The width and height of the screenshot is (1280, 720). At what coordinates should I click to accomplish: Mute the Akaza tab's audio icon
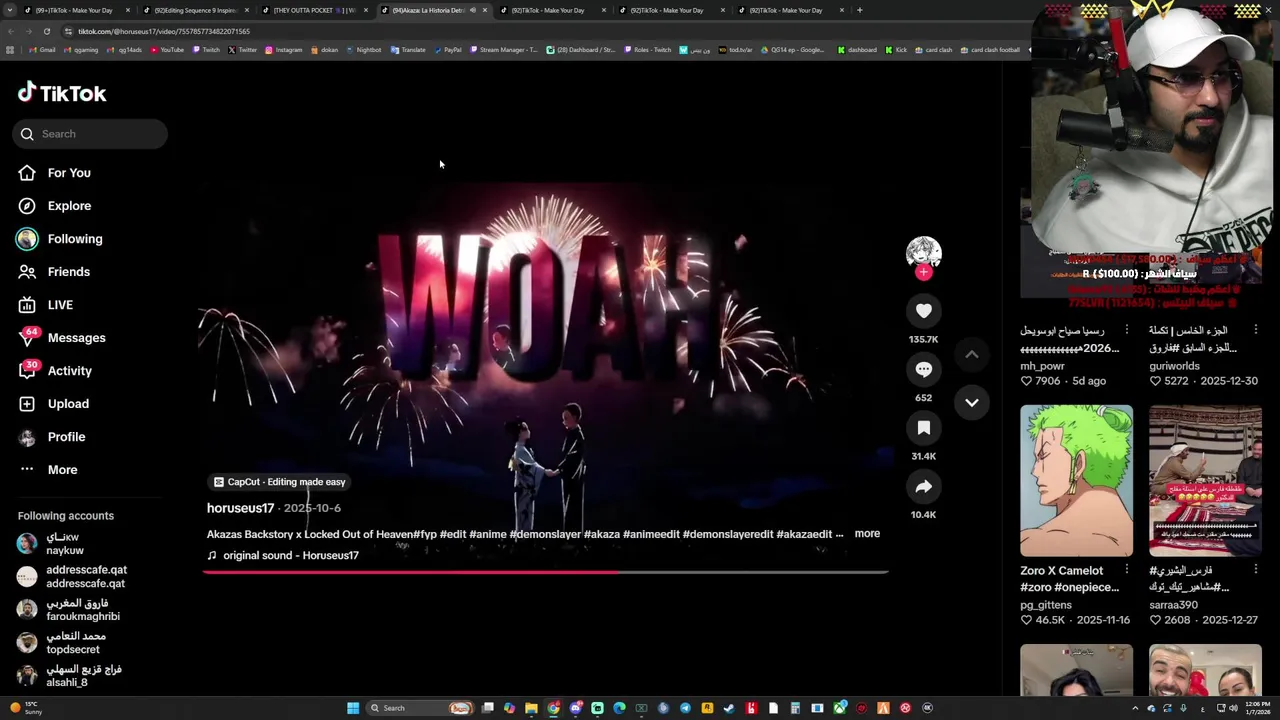coord(473,10)
